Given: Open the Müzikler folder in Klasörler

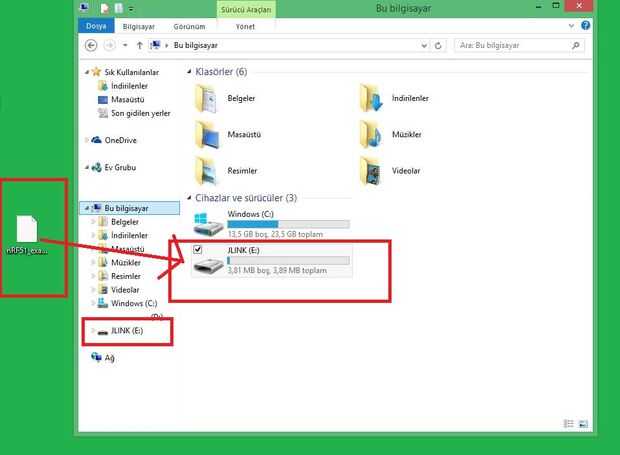Looking at the screenshot, I should click(x=370, y=135).
